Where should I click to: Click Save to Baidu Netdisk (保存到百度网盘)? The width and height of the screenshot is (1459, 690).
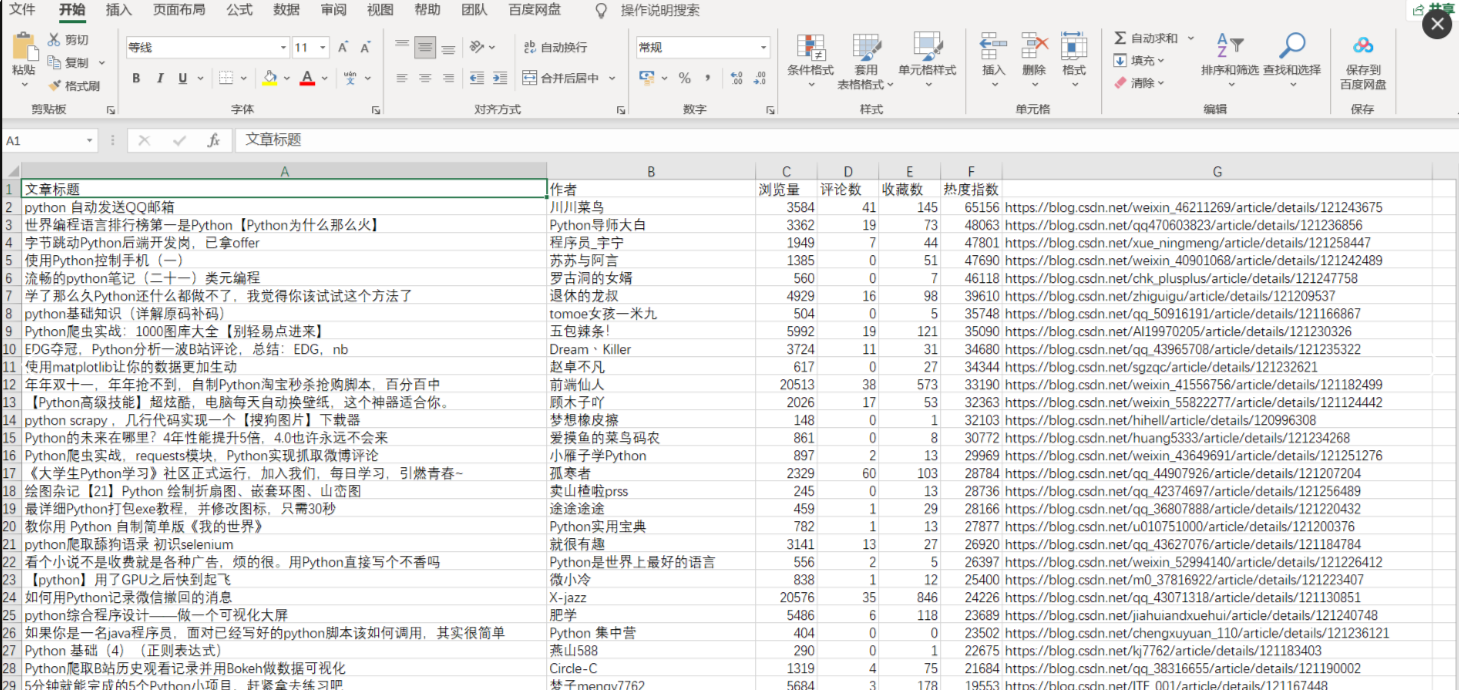click(1363, 62)
